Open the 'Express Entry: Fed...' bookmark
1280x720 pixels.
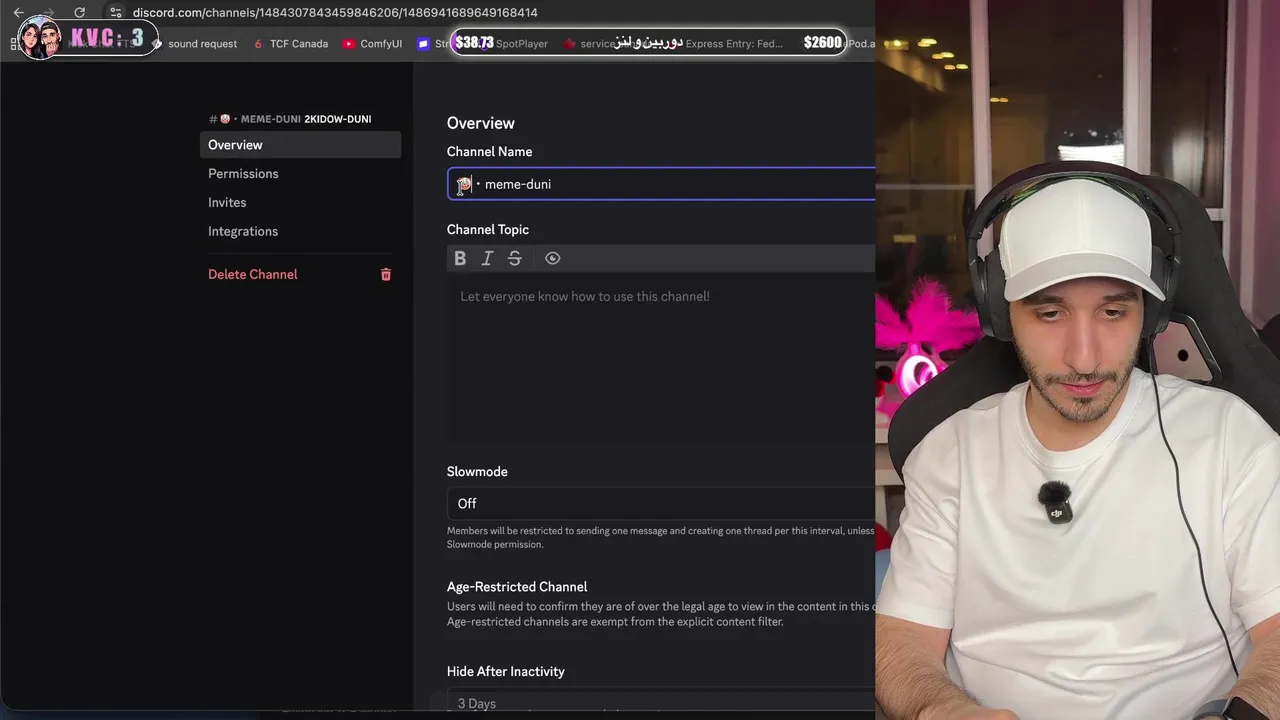pos(734,44)
